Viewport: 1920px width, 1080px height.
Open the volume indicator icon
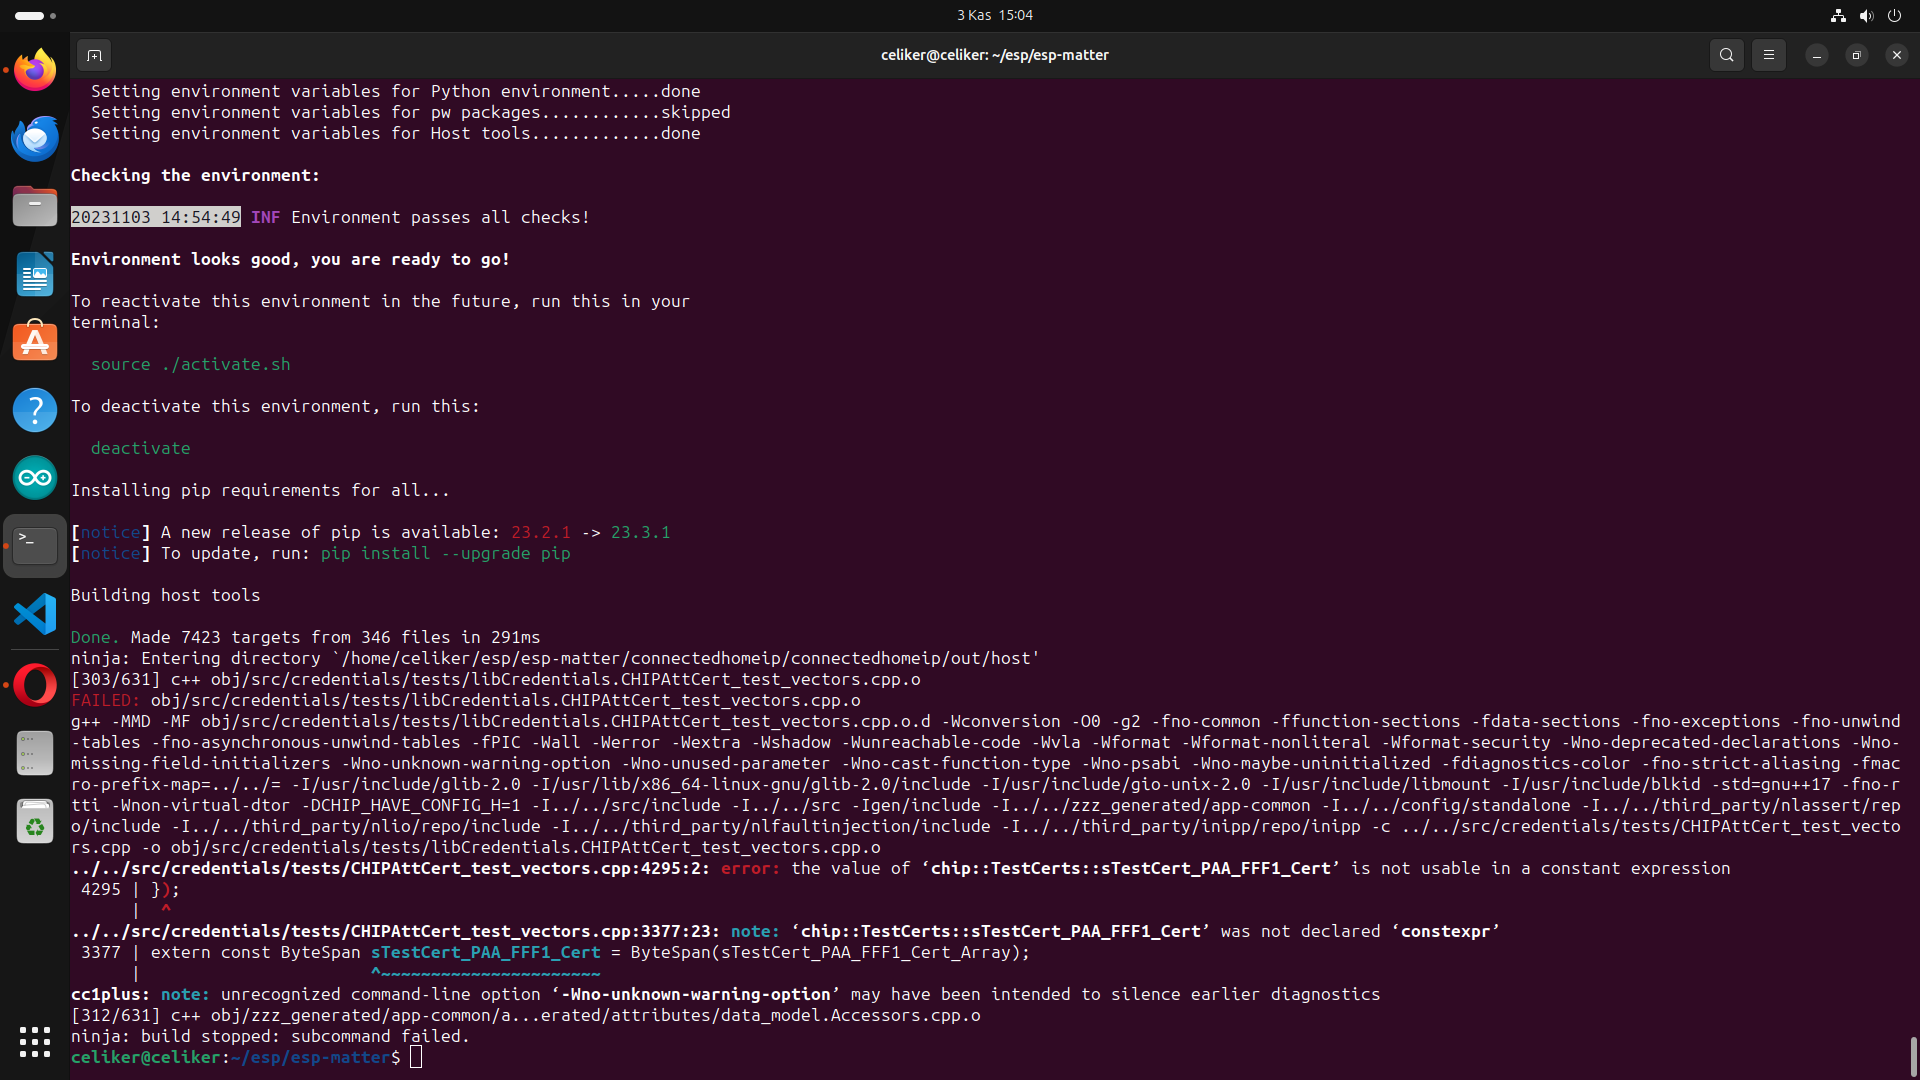point(1866,15)
